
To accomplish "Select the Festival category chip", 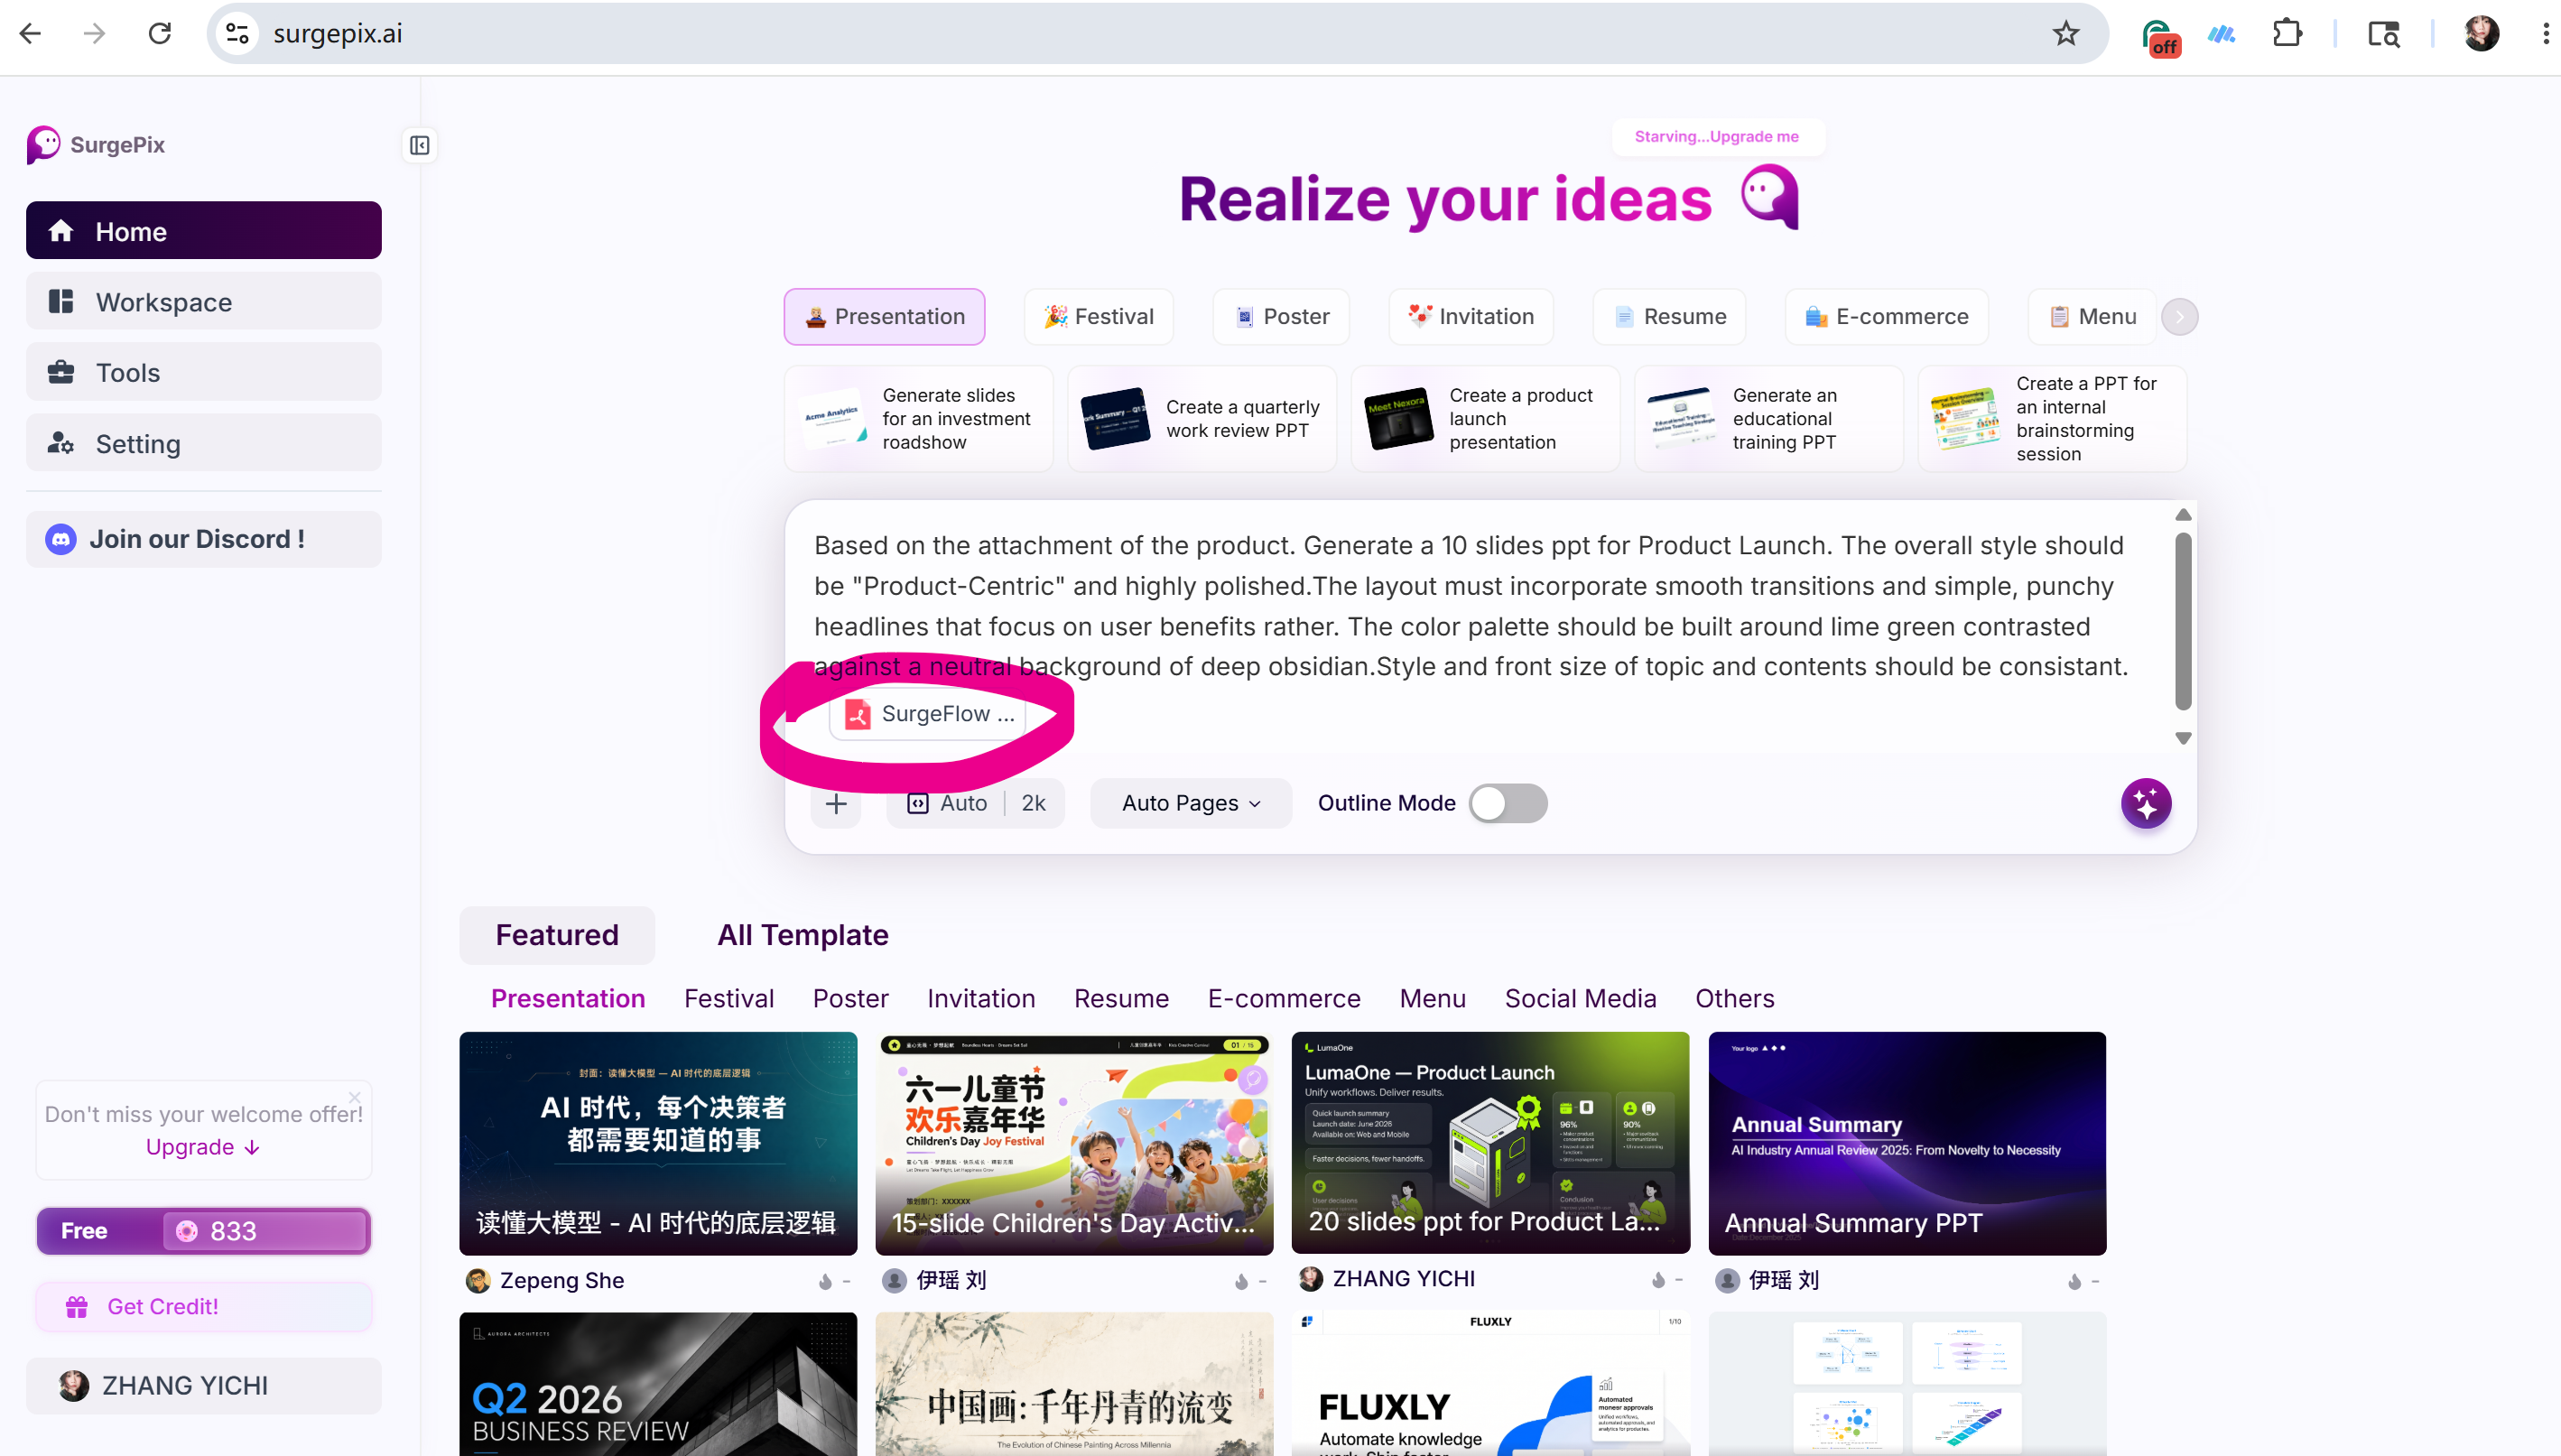I will [1098, 316].
